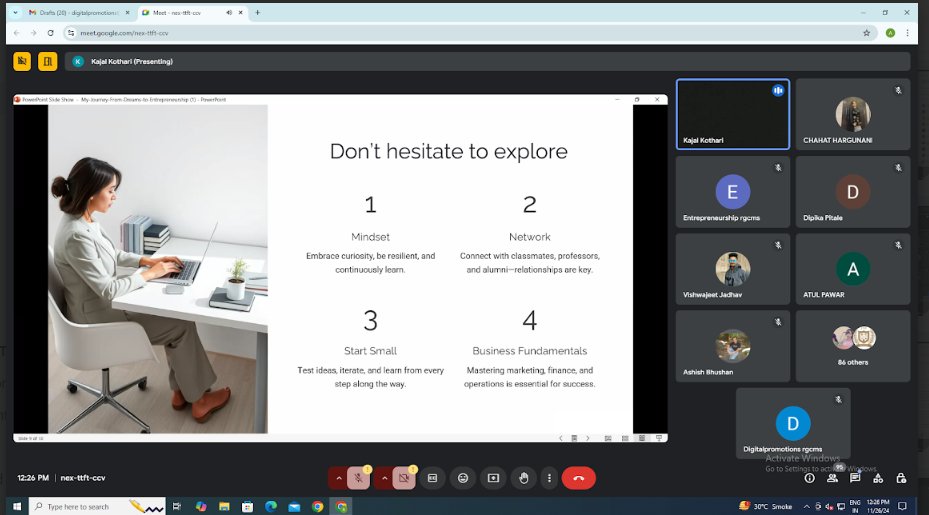Leave the call with red hang-up button
The image size is (929, 515).
(x=578, y=478)
